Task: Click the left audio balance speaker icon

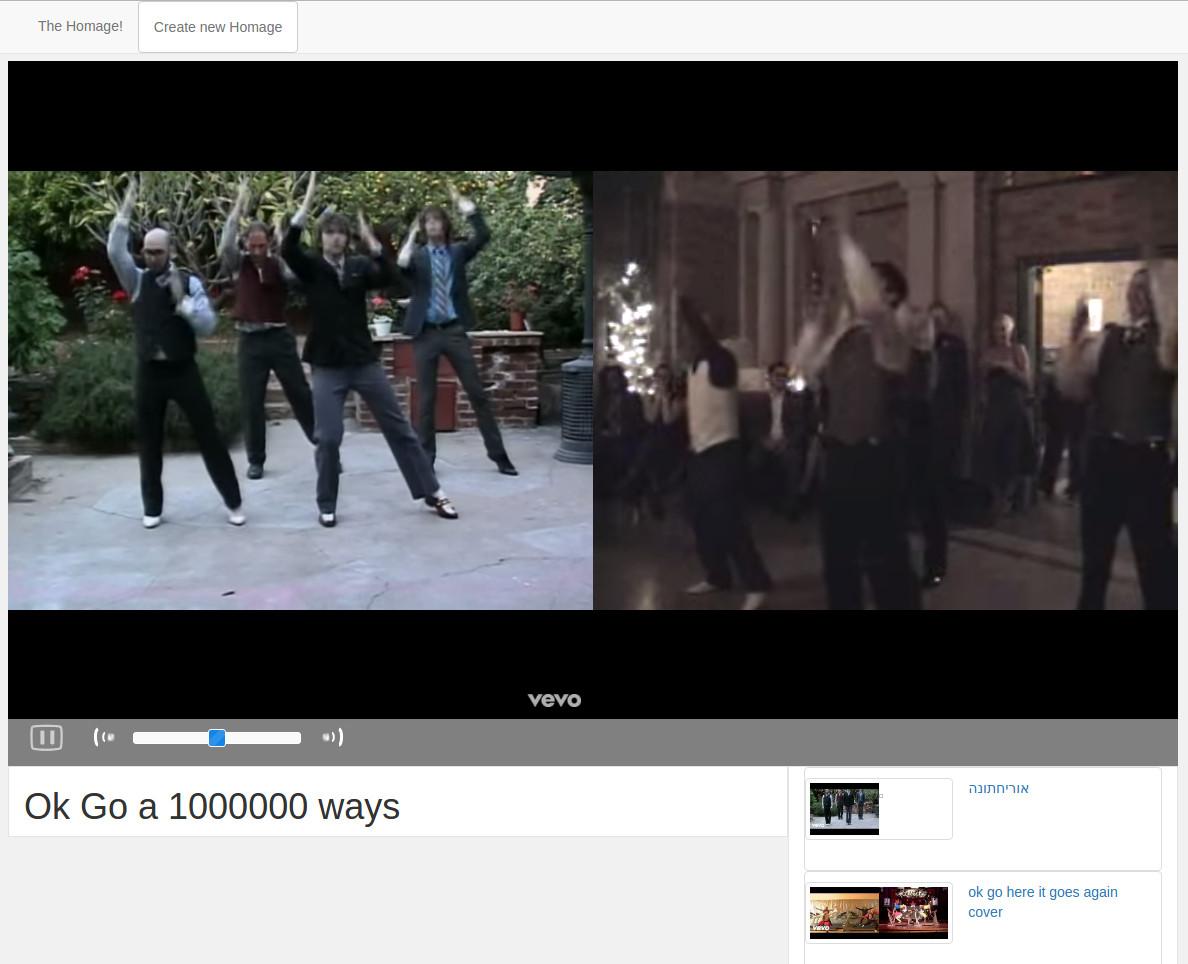Action: point(104,737)
